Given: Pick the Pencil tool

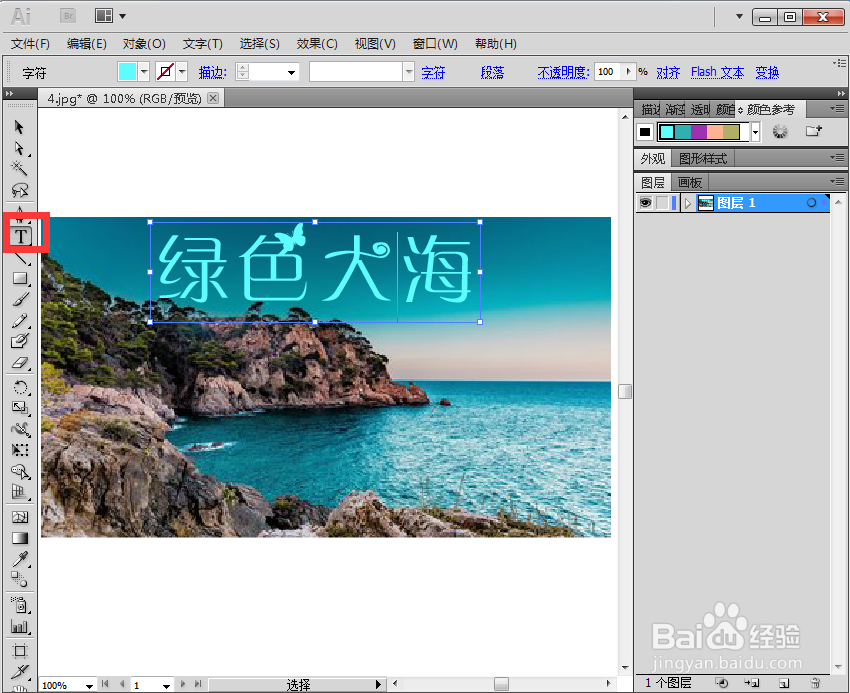Looking at the screenshot, I should [21, 320].
